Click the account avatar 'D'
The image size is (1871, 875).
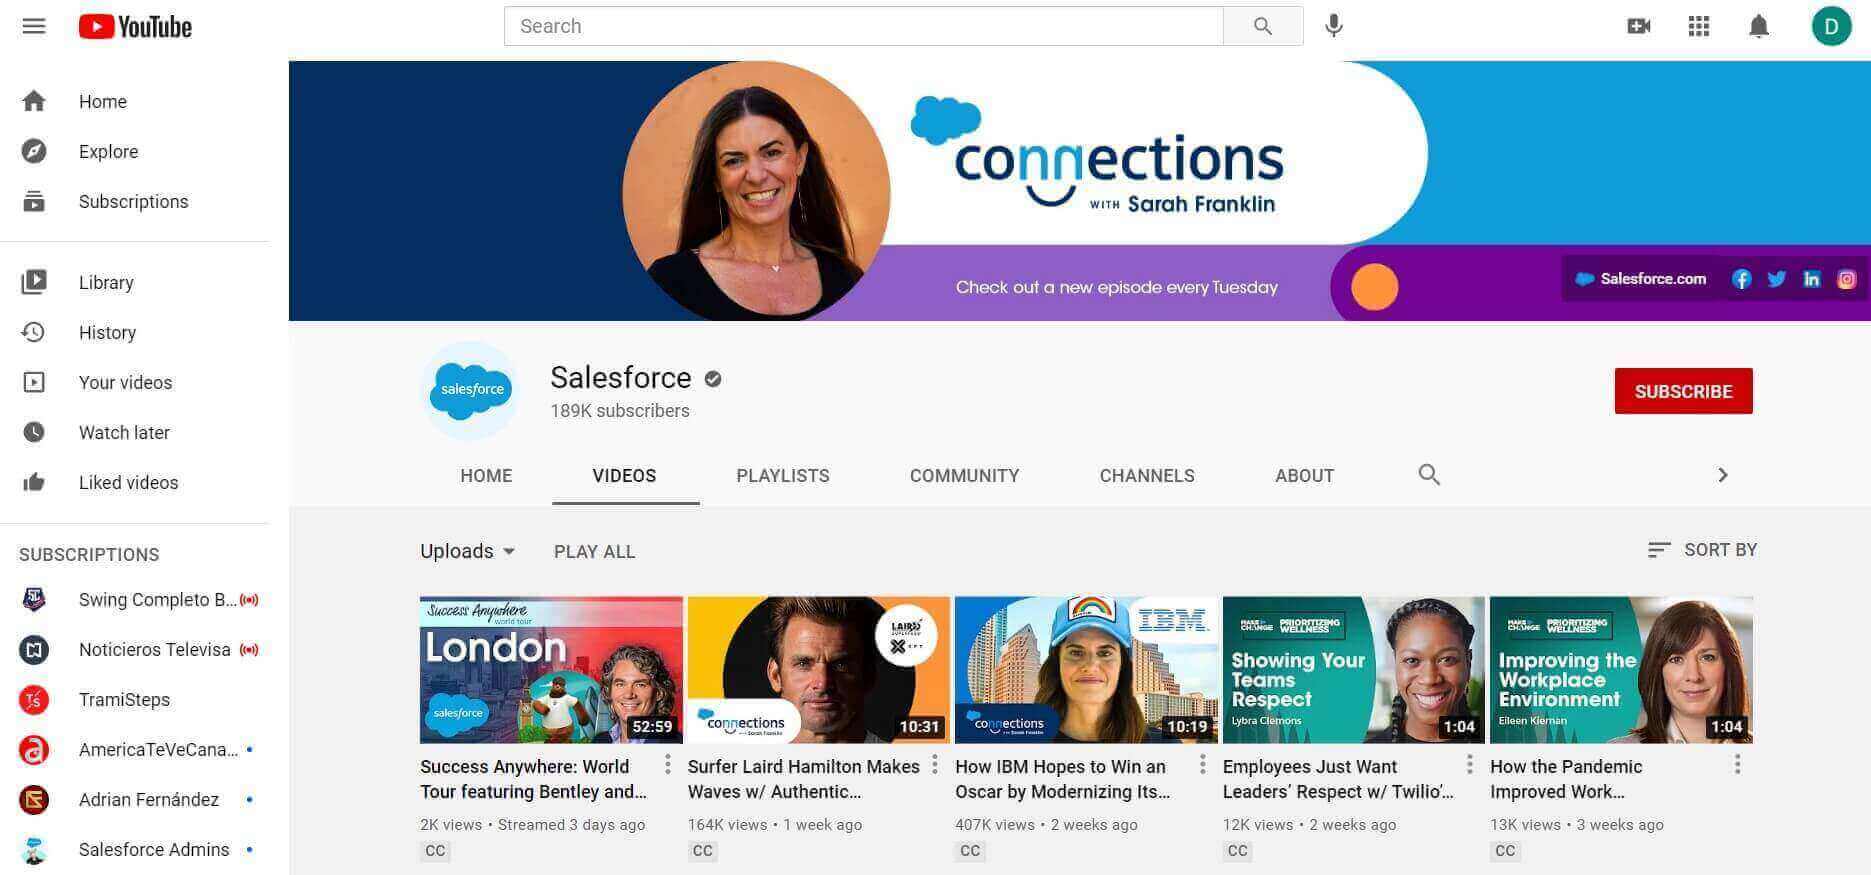point(1831,26)
